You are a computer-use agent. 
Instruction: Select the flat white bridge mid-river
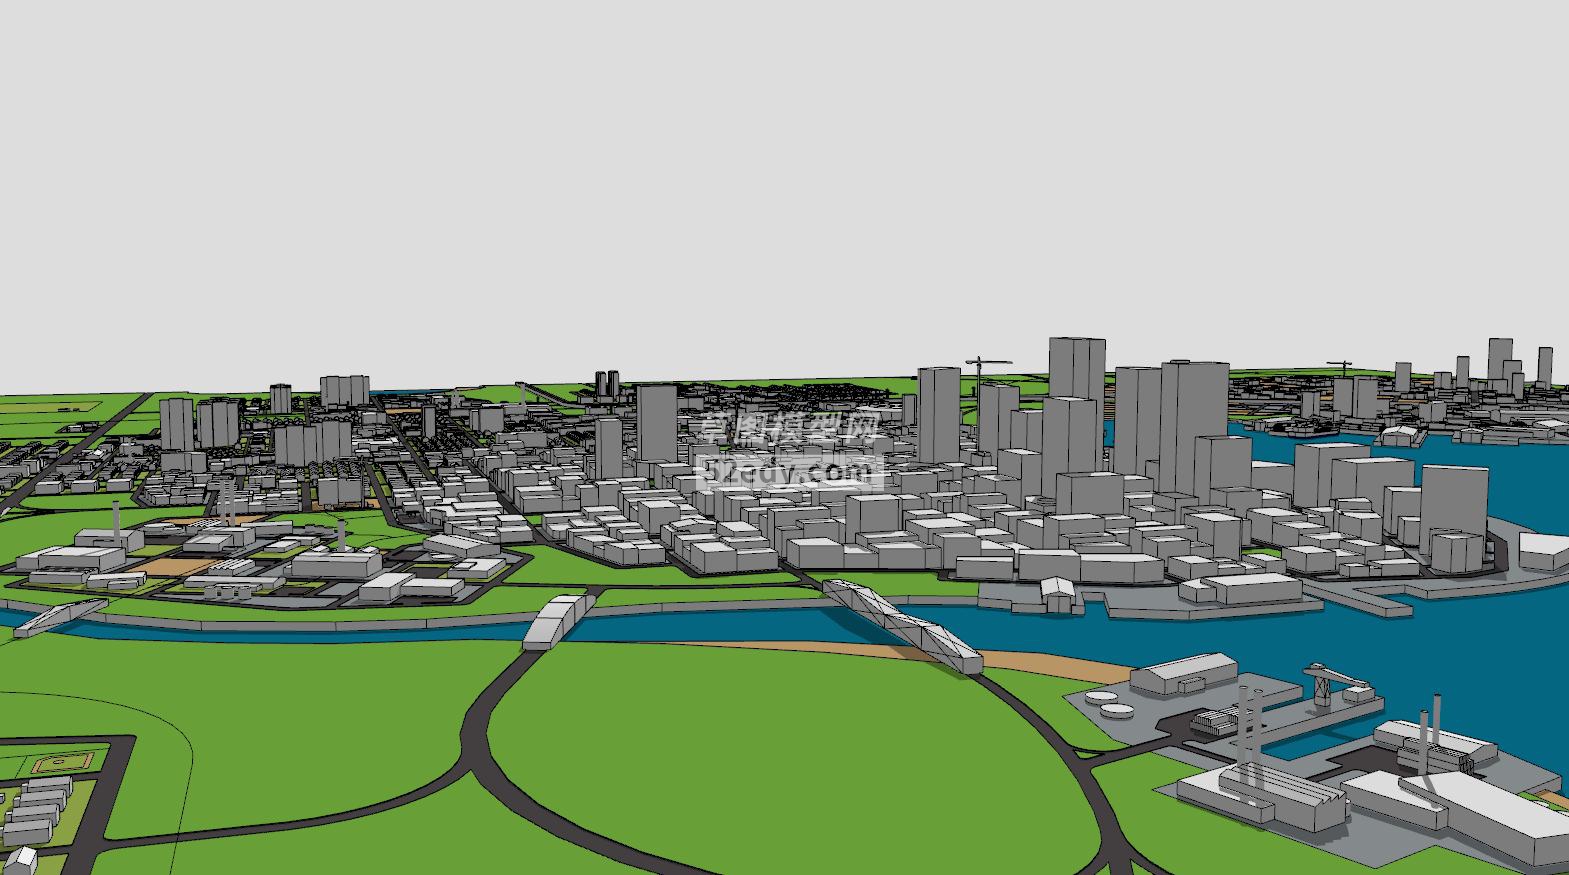tap(558, 620)
